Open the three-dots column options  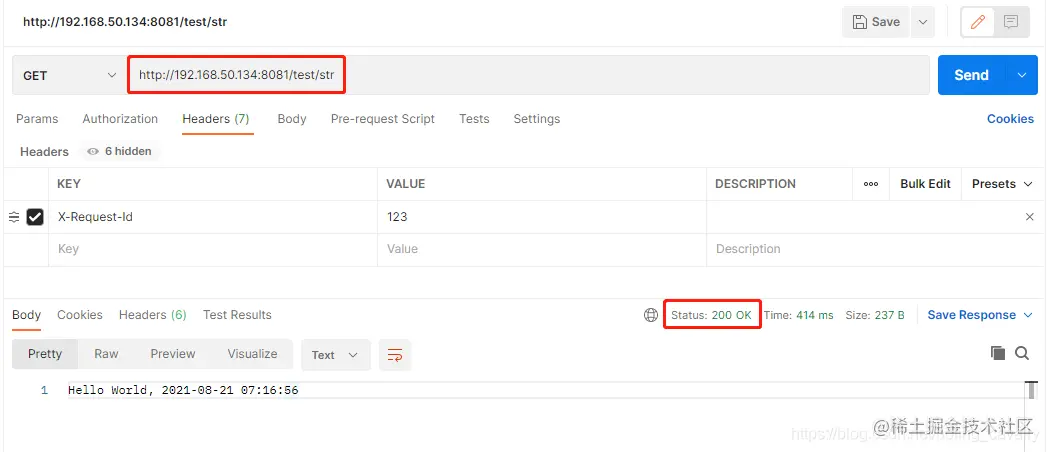pyautogui.click(x=871, y=184)
